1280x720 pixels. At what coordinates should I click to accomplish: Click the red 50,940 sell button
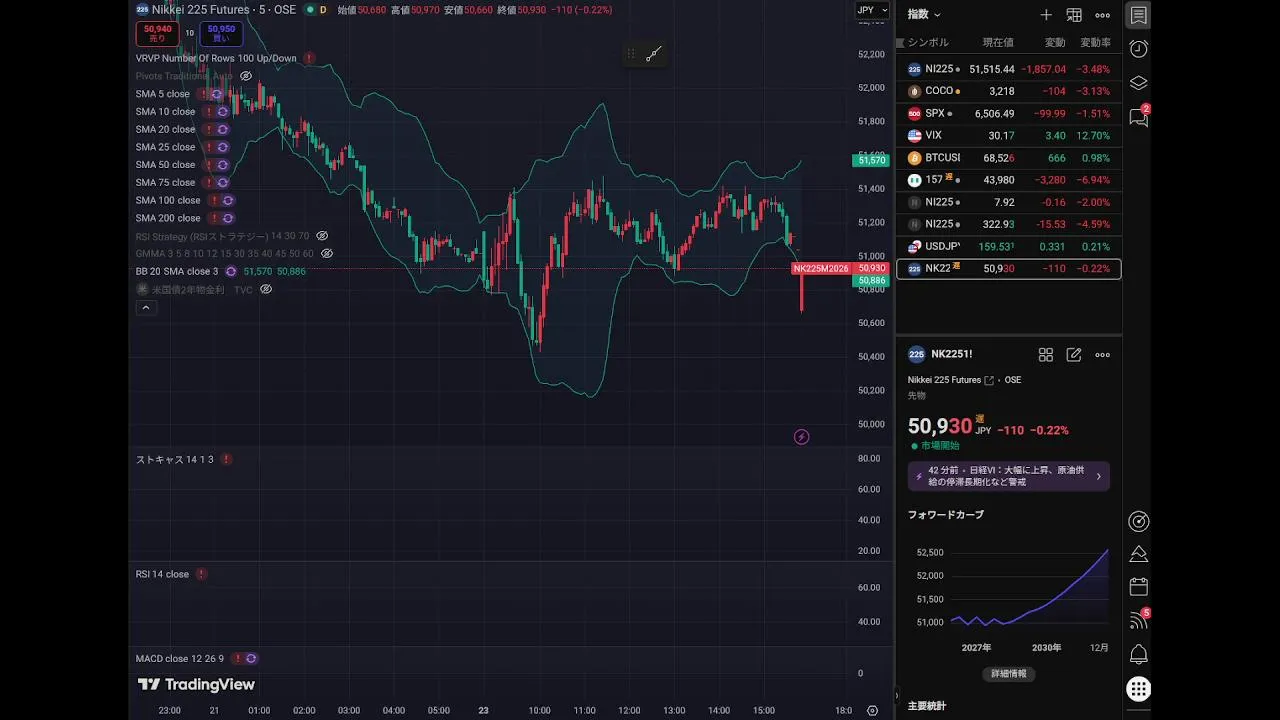pos(158,33)
